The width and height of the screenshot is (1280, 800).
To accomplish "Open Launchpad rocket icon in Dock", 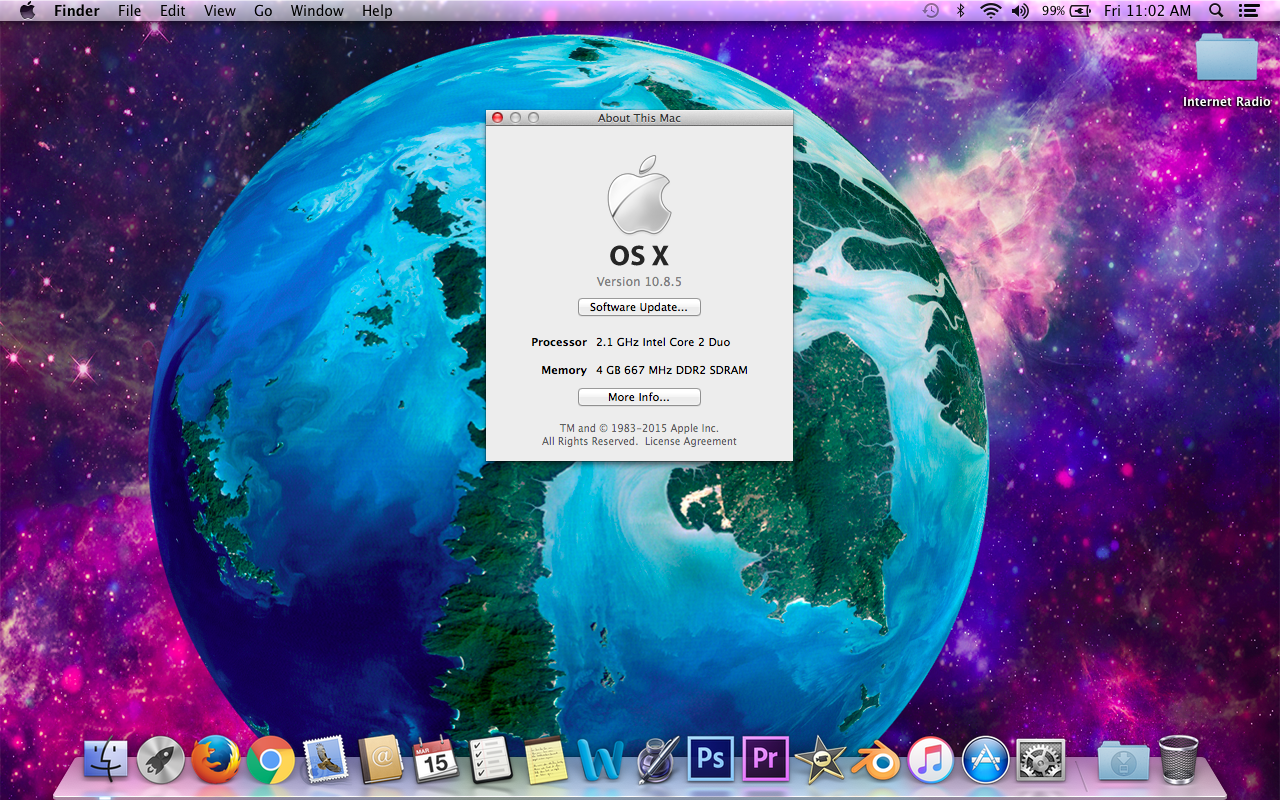I will [x=160, y=761].
